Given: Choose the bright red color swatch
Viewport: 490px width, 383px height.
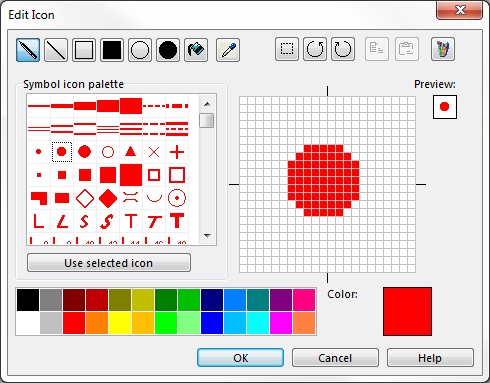Looking at the screenshot, I should pyautogui.click(x=74, y=323).
